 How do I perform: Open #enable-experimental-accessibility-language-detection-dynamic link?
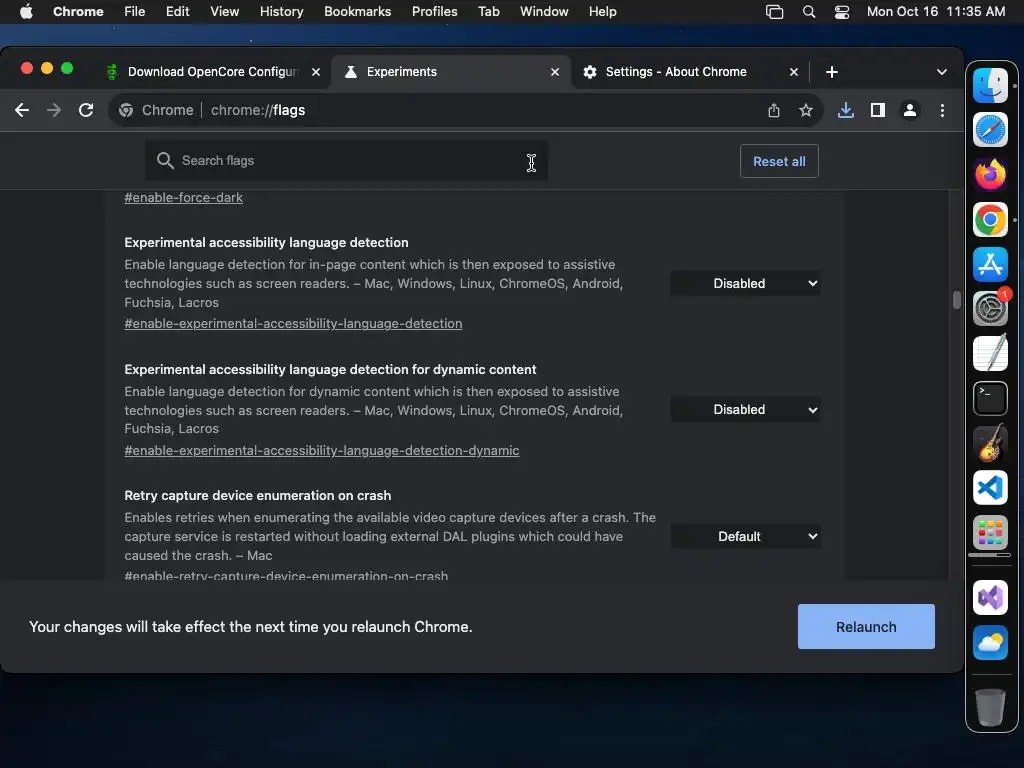(322, 450)
